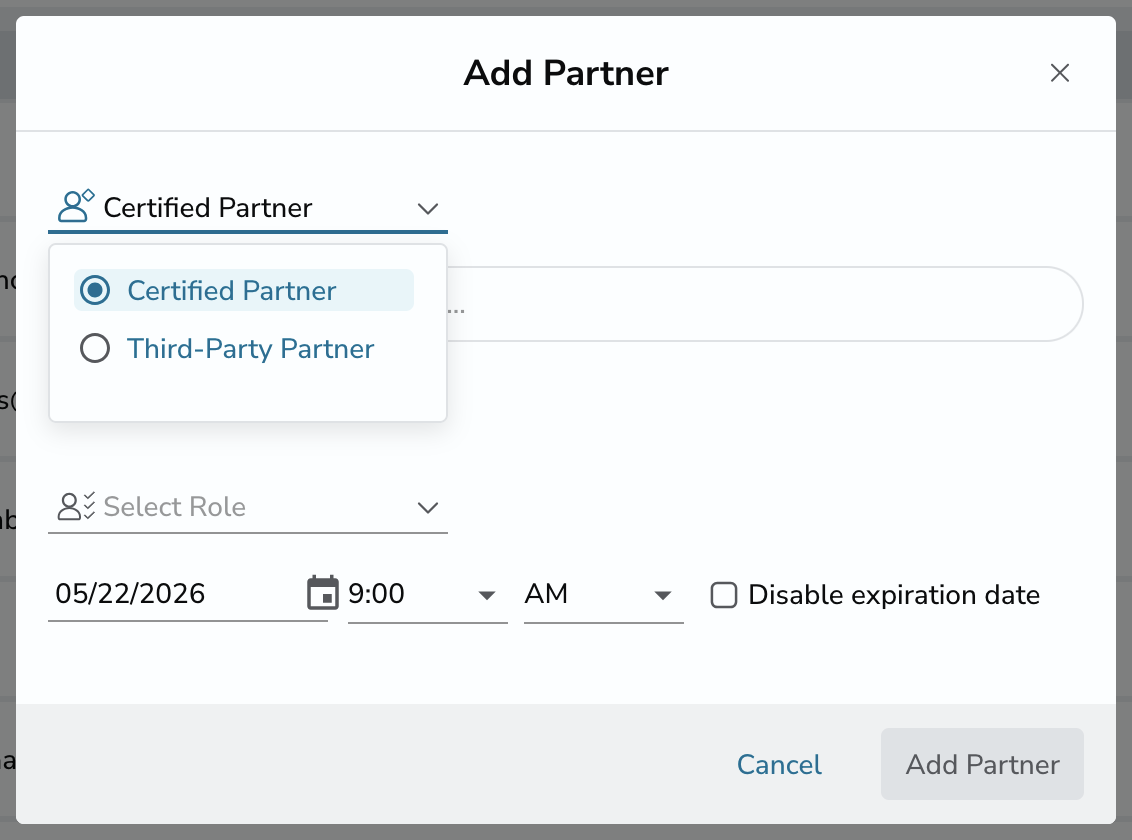Click the Select Role person-checklist icon

point(76,507)
